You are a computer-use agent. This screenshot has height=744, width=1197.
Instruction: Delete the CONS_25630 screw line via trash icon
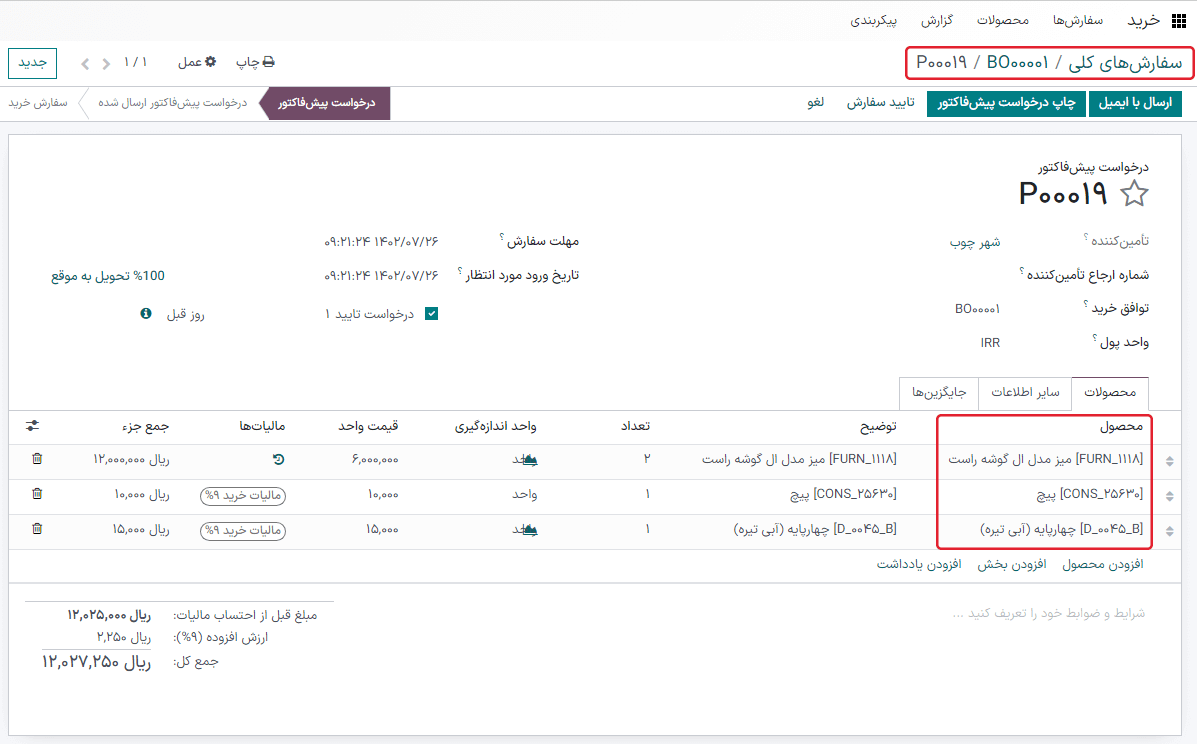click(x=37, y=494)
